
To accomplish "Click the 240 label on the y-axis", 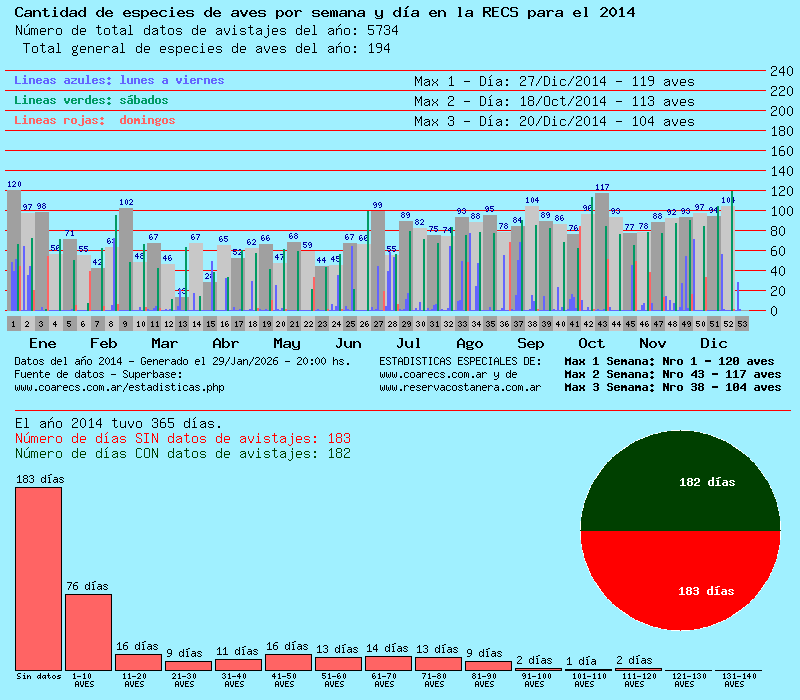I will pyautogui.click(x=780, y=71).
